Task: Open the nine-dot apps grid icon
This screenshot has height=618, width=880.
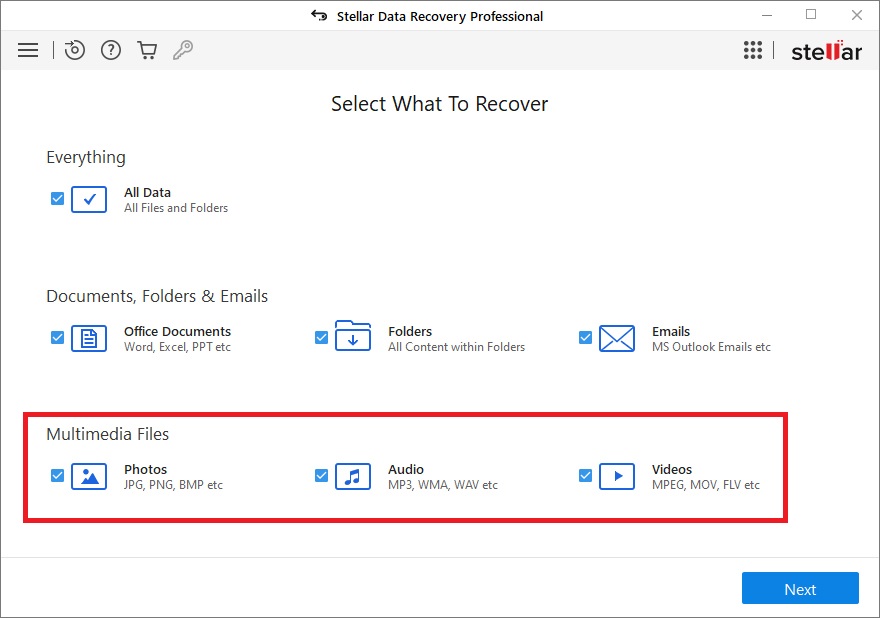Action: 753,50
